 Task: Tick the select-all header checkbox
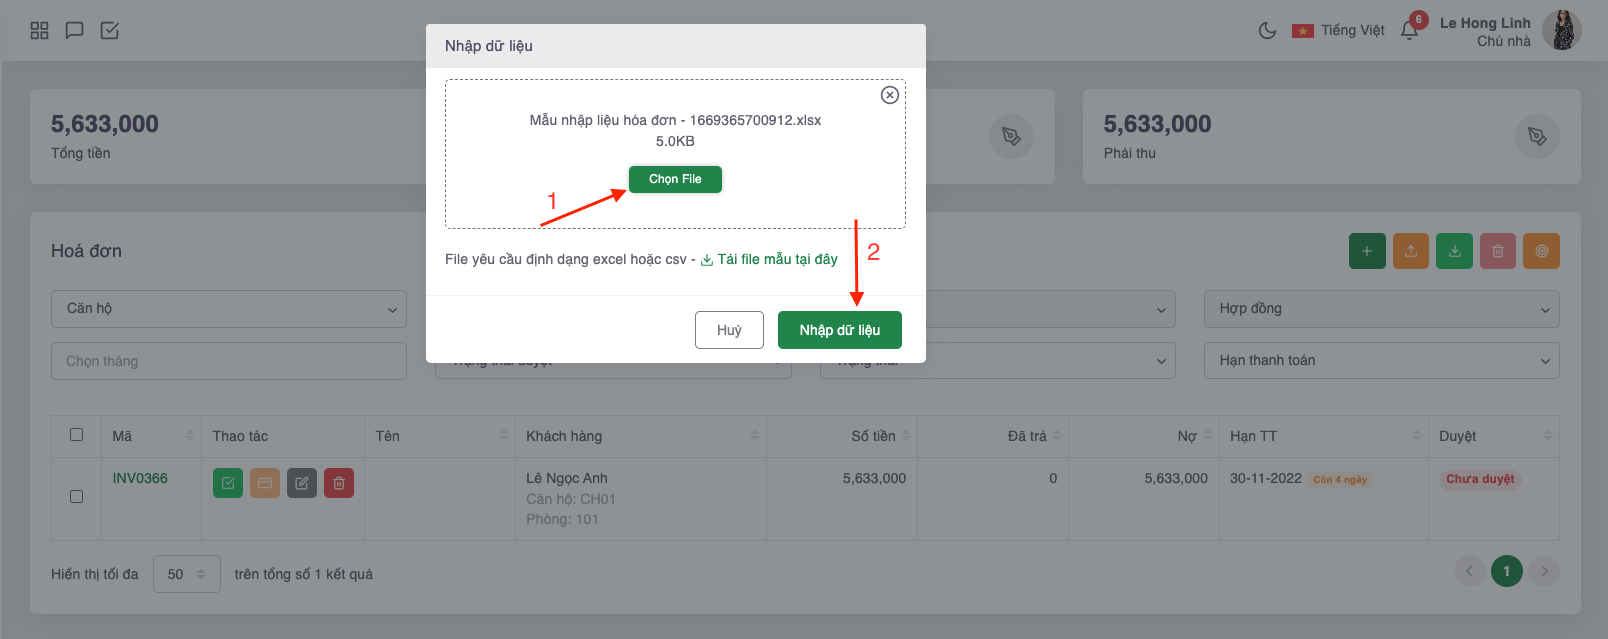[77, 434]
